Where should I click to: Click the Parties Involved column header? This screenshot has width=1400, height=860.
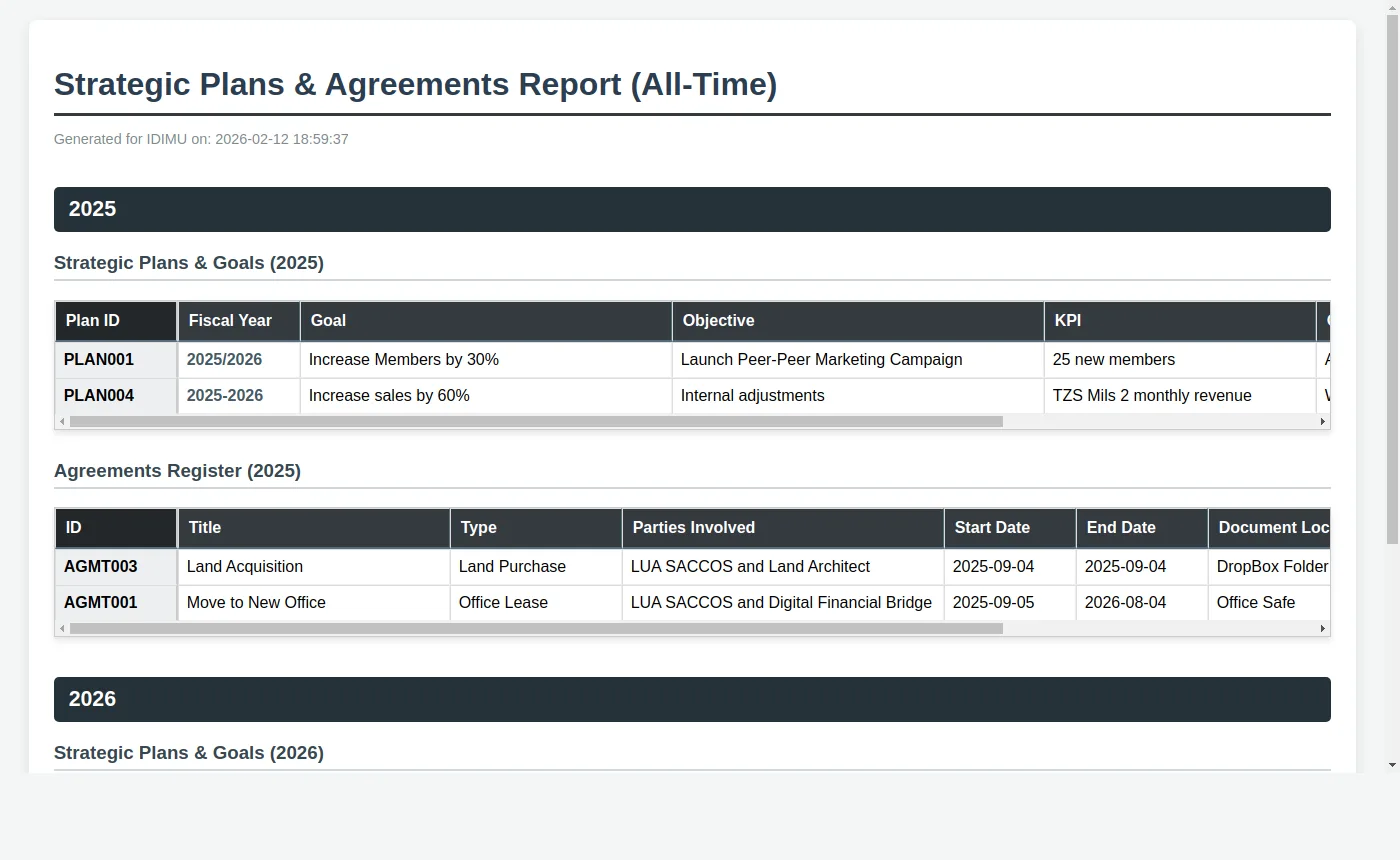click(783, 528)
